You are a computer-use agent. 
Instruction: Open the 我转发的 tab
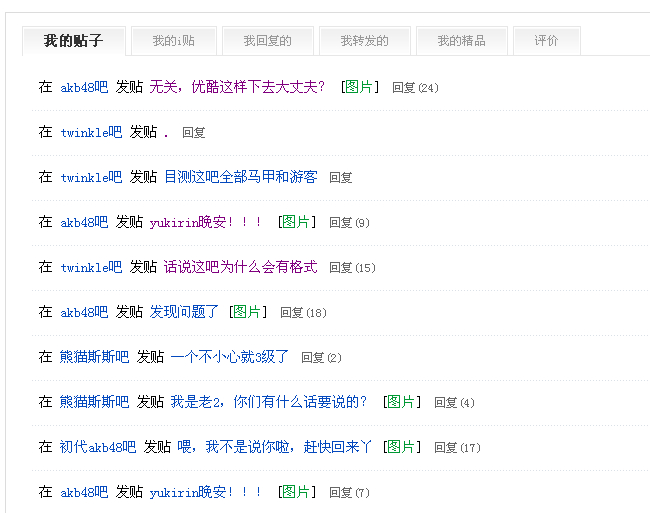pyautogui.click(x=365, y=41)
